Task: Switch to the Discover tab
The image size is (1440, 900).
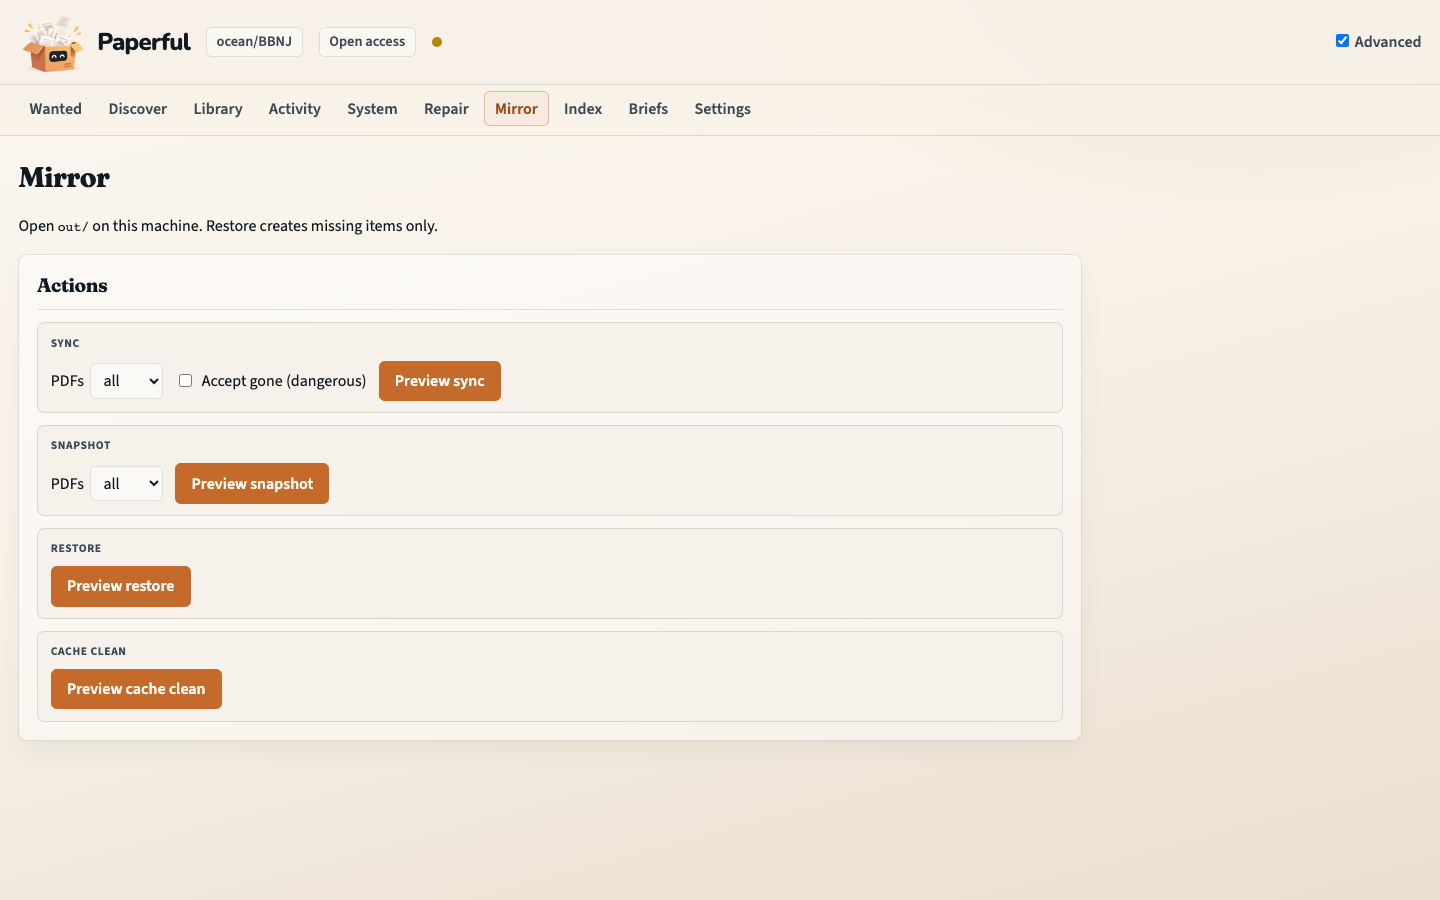Action: click(x=138, y=109)
